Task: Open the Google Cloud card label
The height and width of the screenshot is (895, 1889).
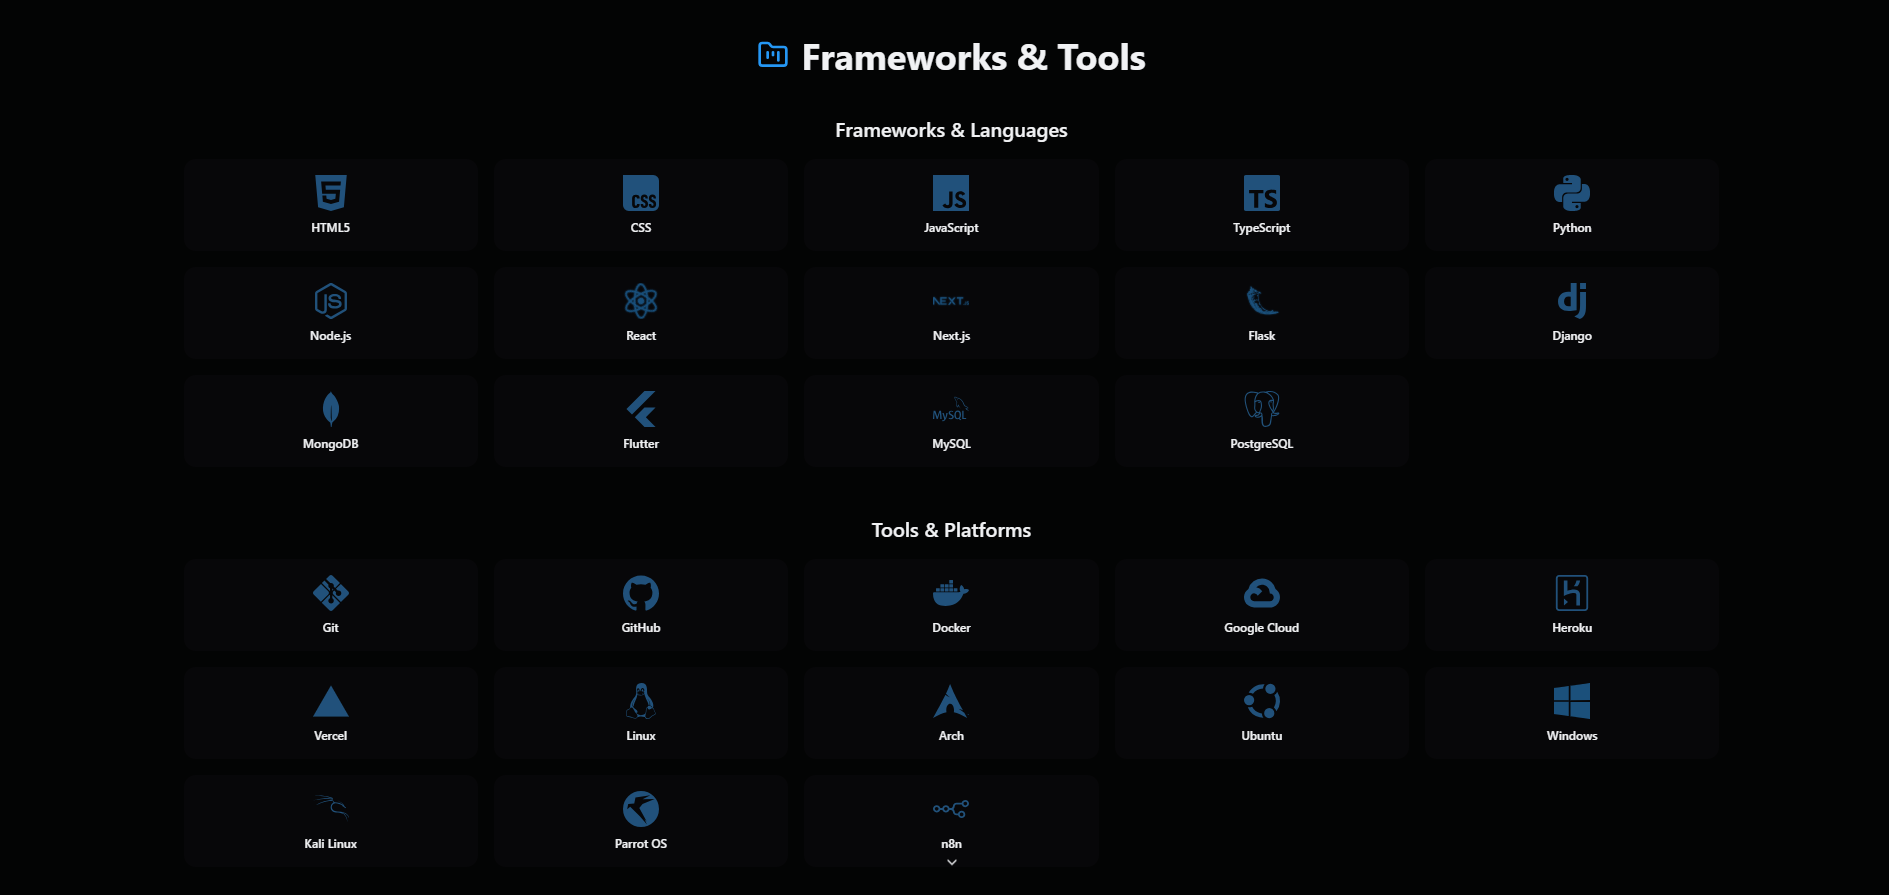Action: 1261,628
